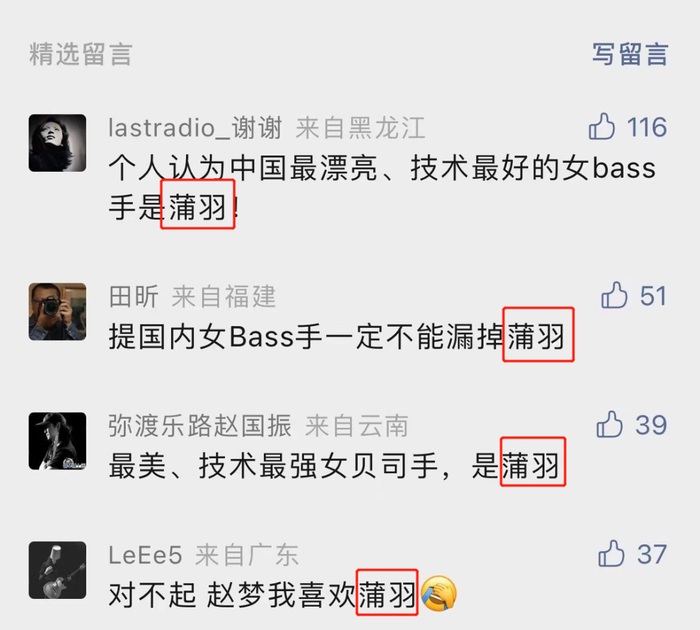Click the 37 like count
The height and width of the screenshot is (630, 700).
coord(652,555)
